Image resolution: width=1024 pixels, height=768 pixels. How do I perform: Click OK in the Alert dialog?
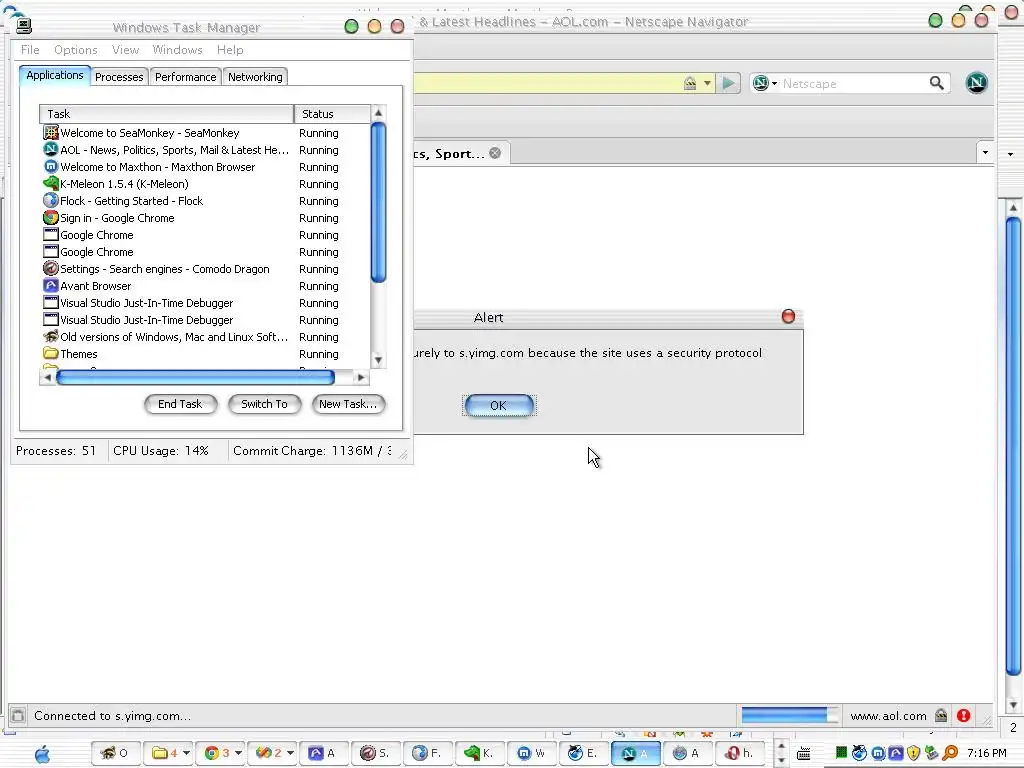[x=499, y=405]
